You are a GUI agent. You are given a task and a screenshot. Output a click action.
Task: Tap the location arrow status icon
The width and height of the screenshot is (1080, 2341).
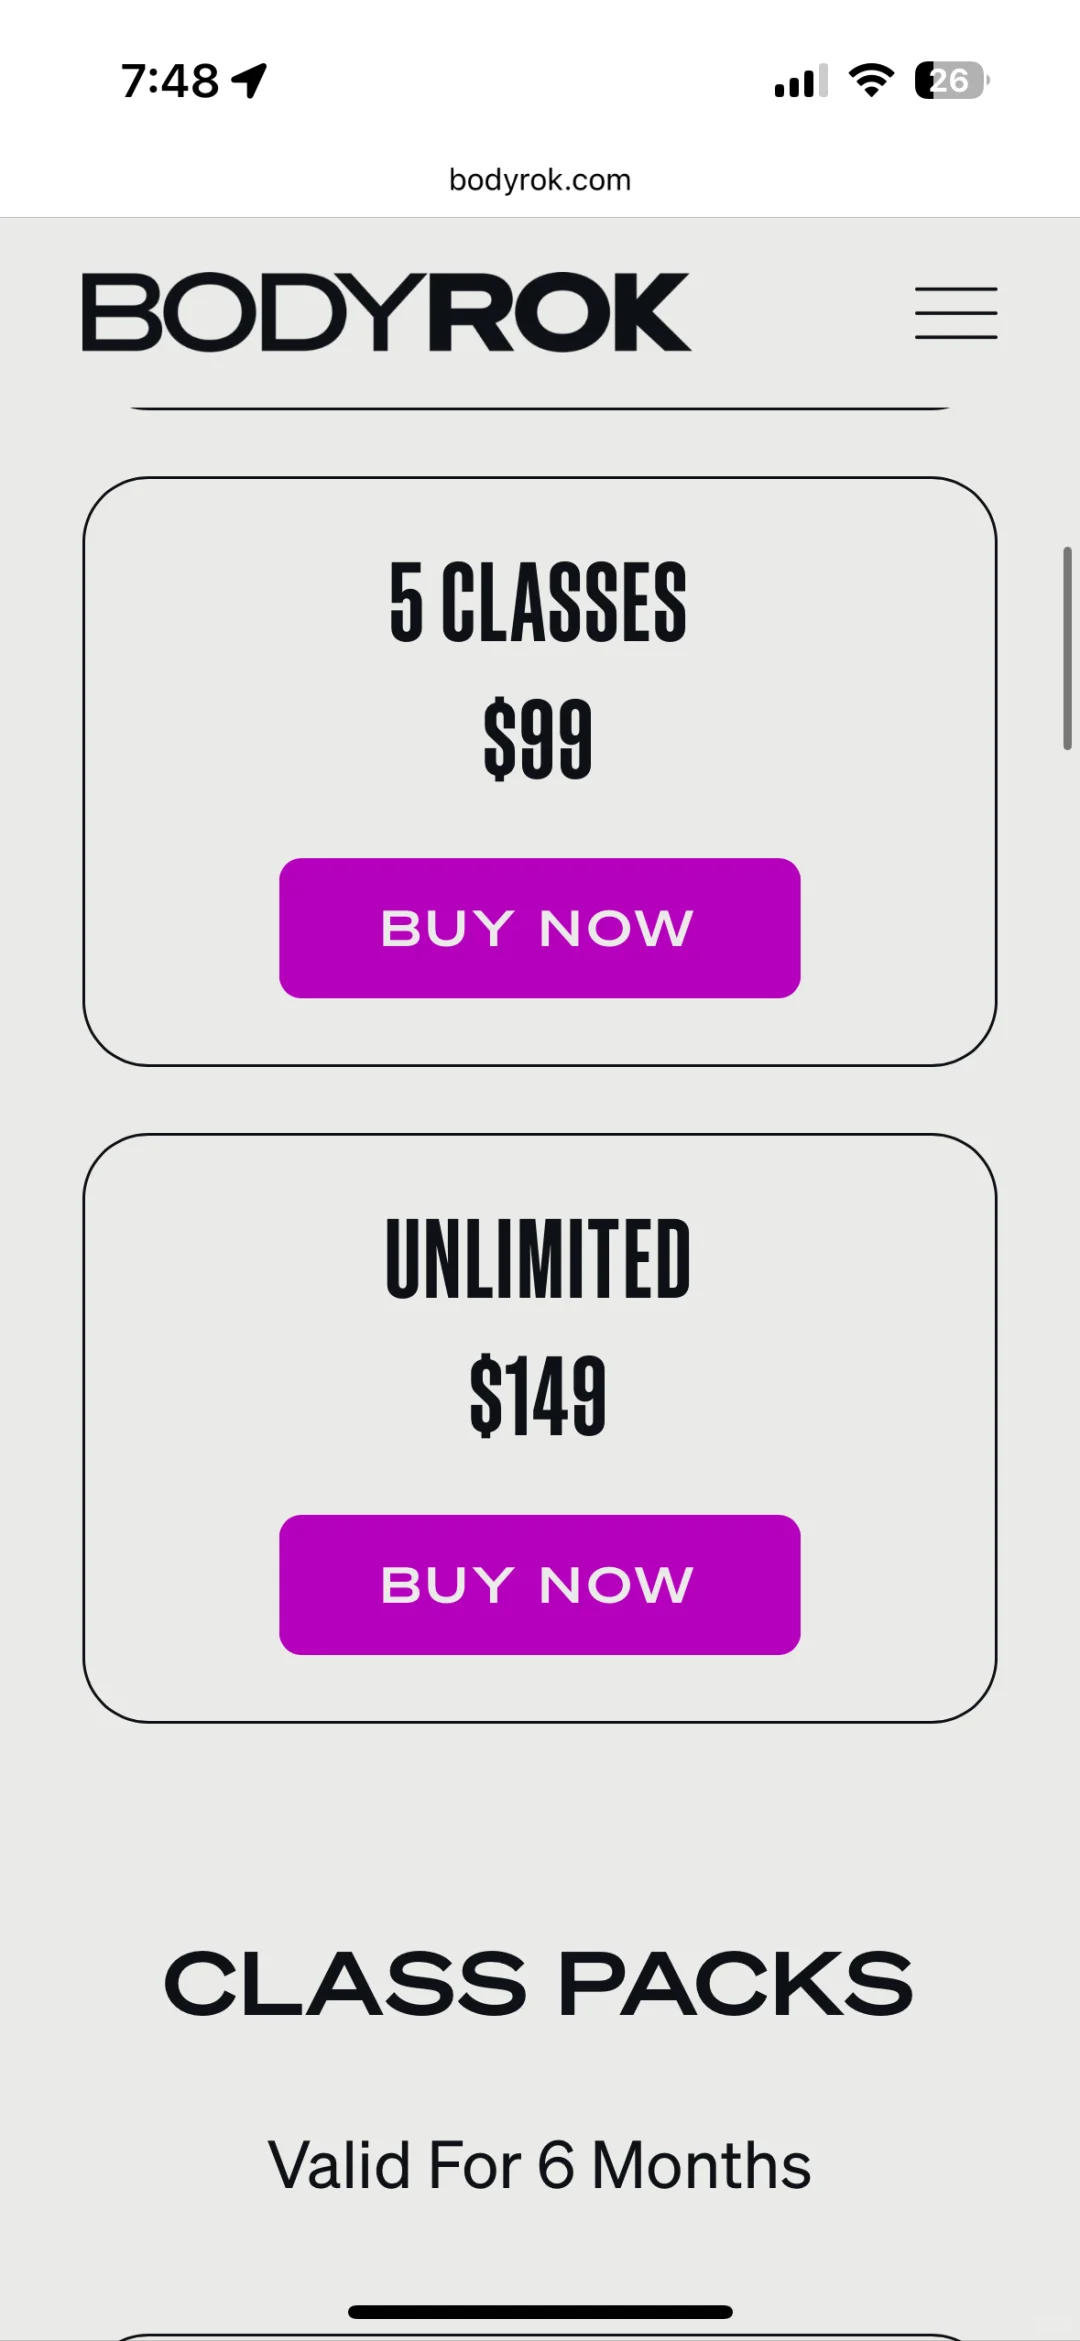(x=250, y=80)
